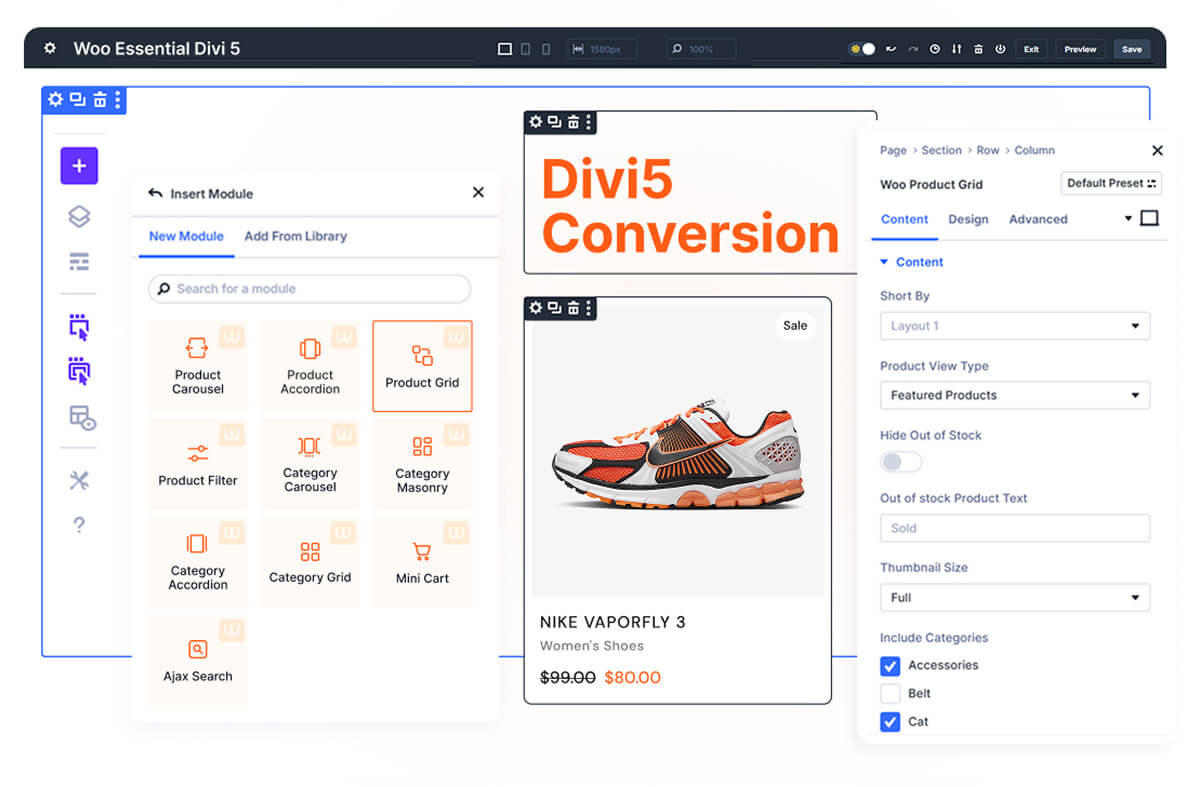Open the layers icon in left sidebar
Image resolution: width=1201 pixels, height=787 pixels.
(x=79, y=216)
